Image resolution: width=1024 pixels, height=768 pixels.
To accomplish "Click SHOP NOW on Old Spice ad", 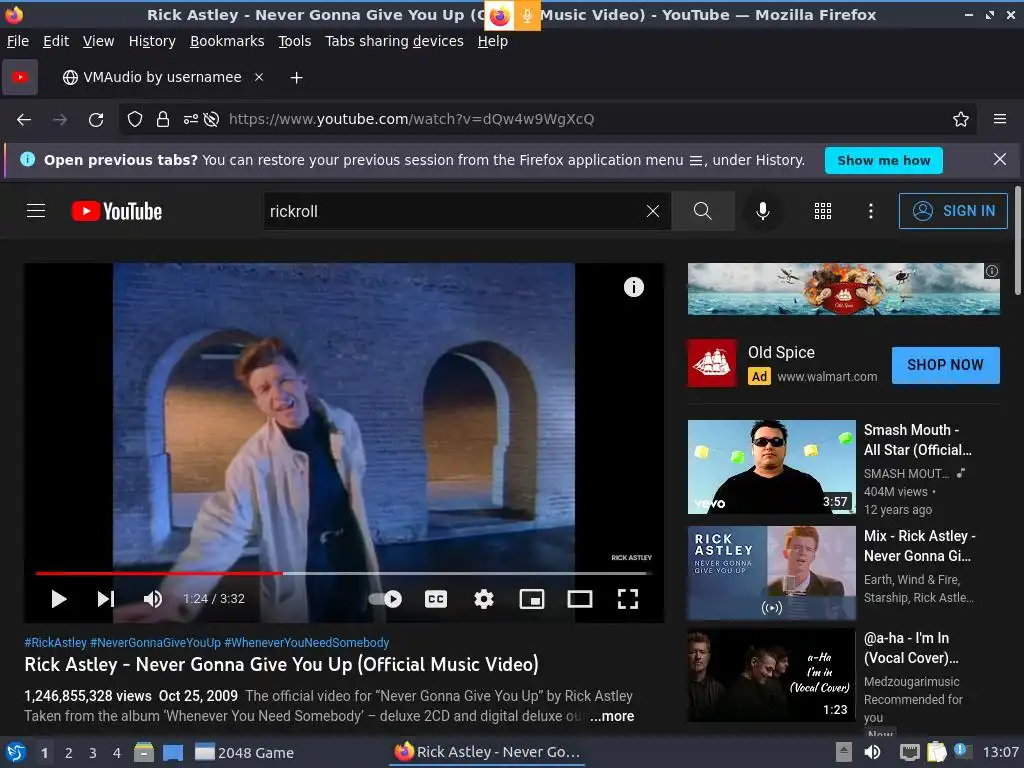I will [945, 364].
